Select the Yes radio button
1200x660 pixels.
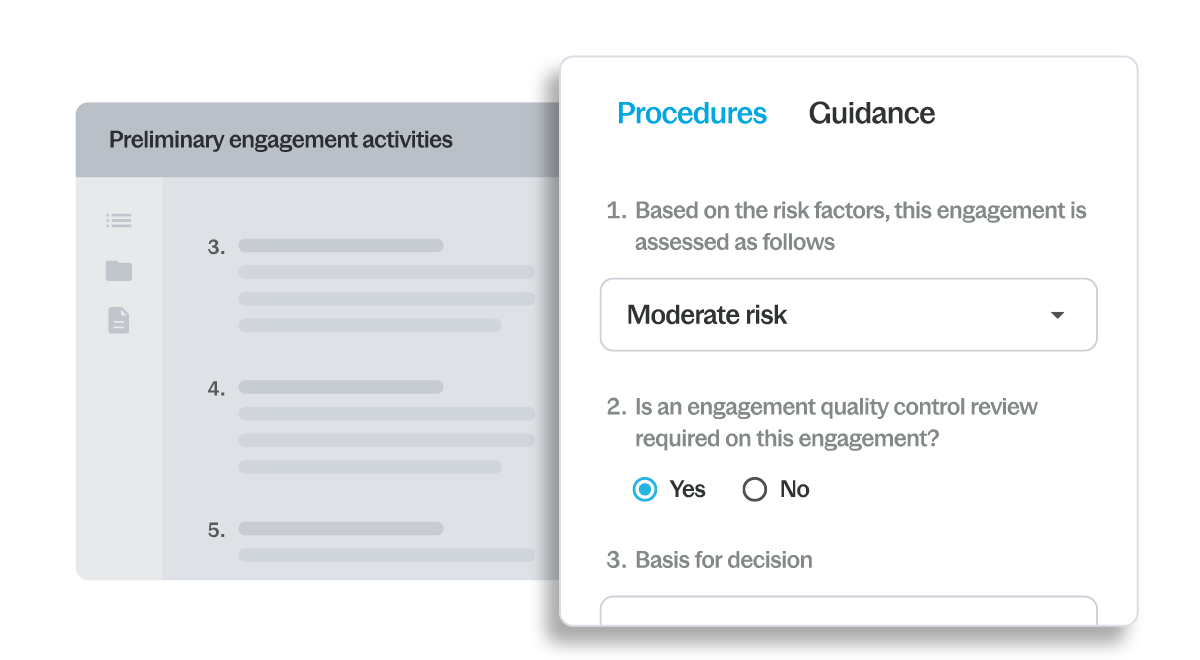click(645, 489)
